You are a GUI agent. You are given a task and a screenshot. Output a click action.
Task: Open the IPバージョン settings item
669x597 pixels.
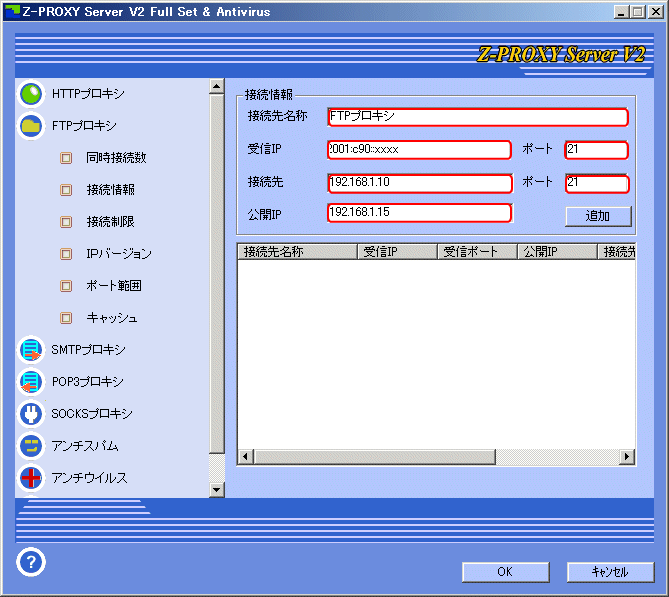pos(119,254)
